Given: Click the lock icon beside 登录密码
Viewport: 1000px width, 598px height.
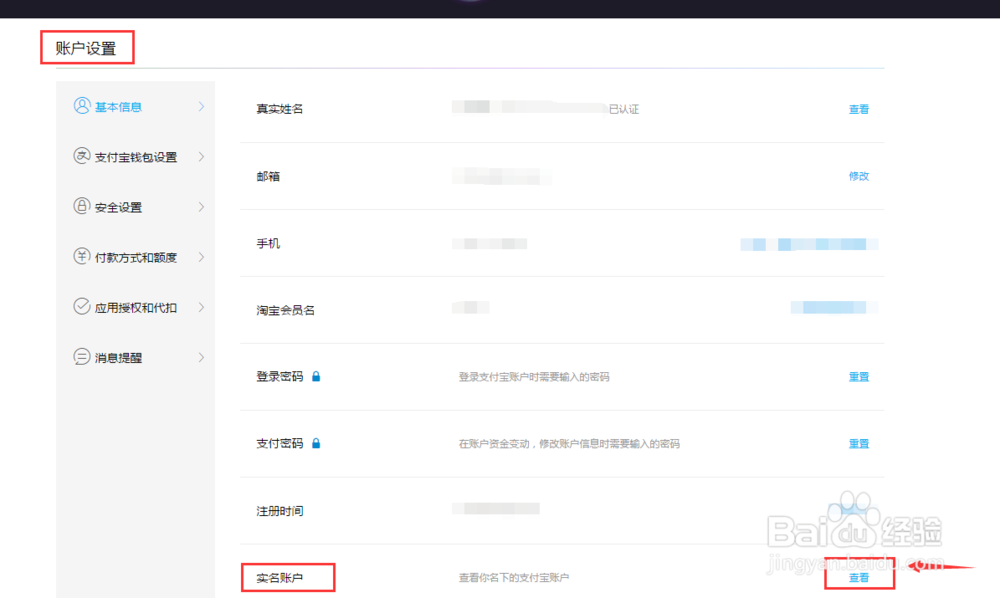Looking at the screenshot, I should pos(316,376).
